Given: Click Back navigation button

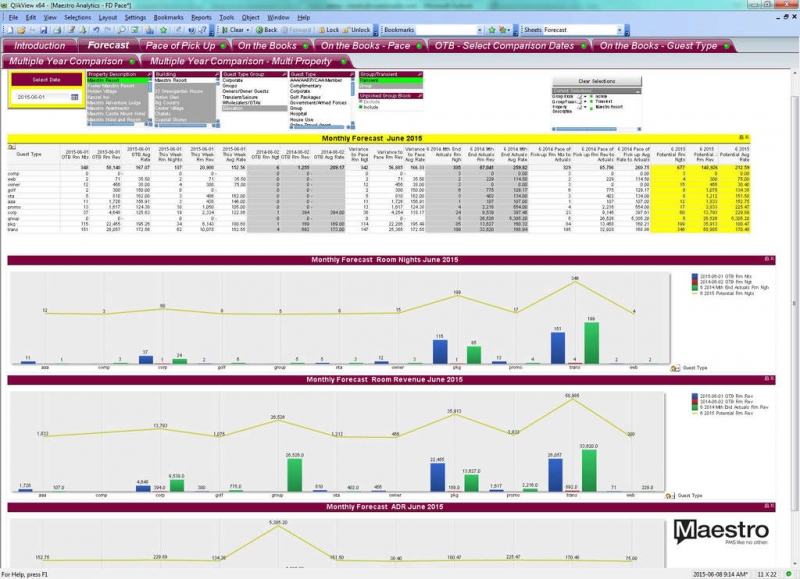Looking at the screenshot, I should [266, 30].
